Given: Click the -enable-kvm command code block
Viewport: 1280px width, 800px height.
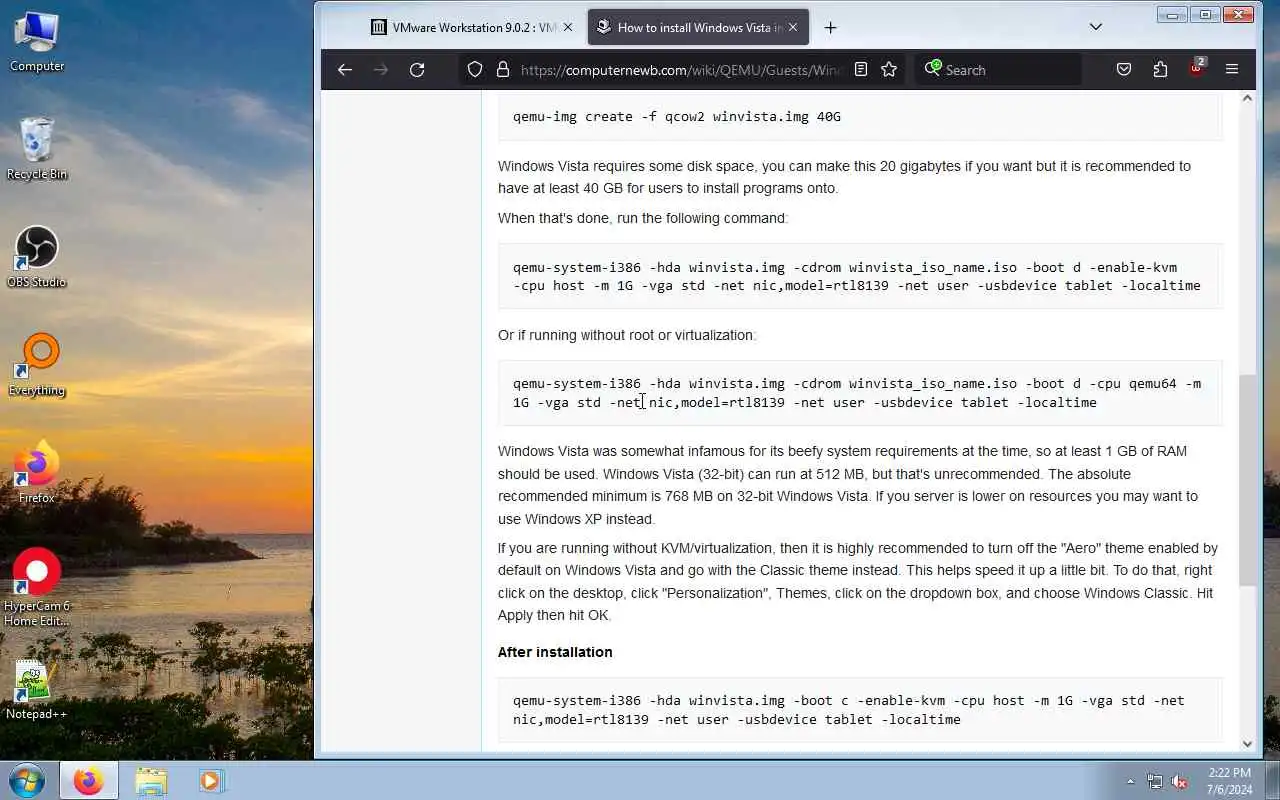Looking at the screenshot, I should pos(860,276).
